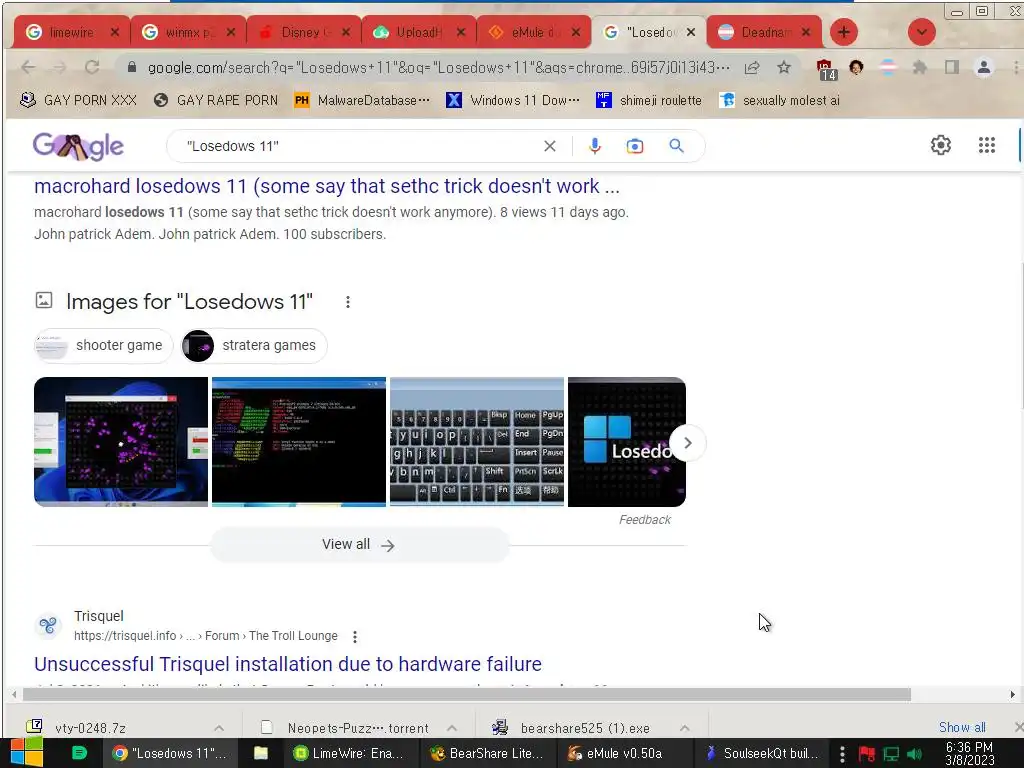Click the Chrome address bar URL
The width and height of the screenshot is (1024, 768).
(439, 67)
